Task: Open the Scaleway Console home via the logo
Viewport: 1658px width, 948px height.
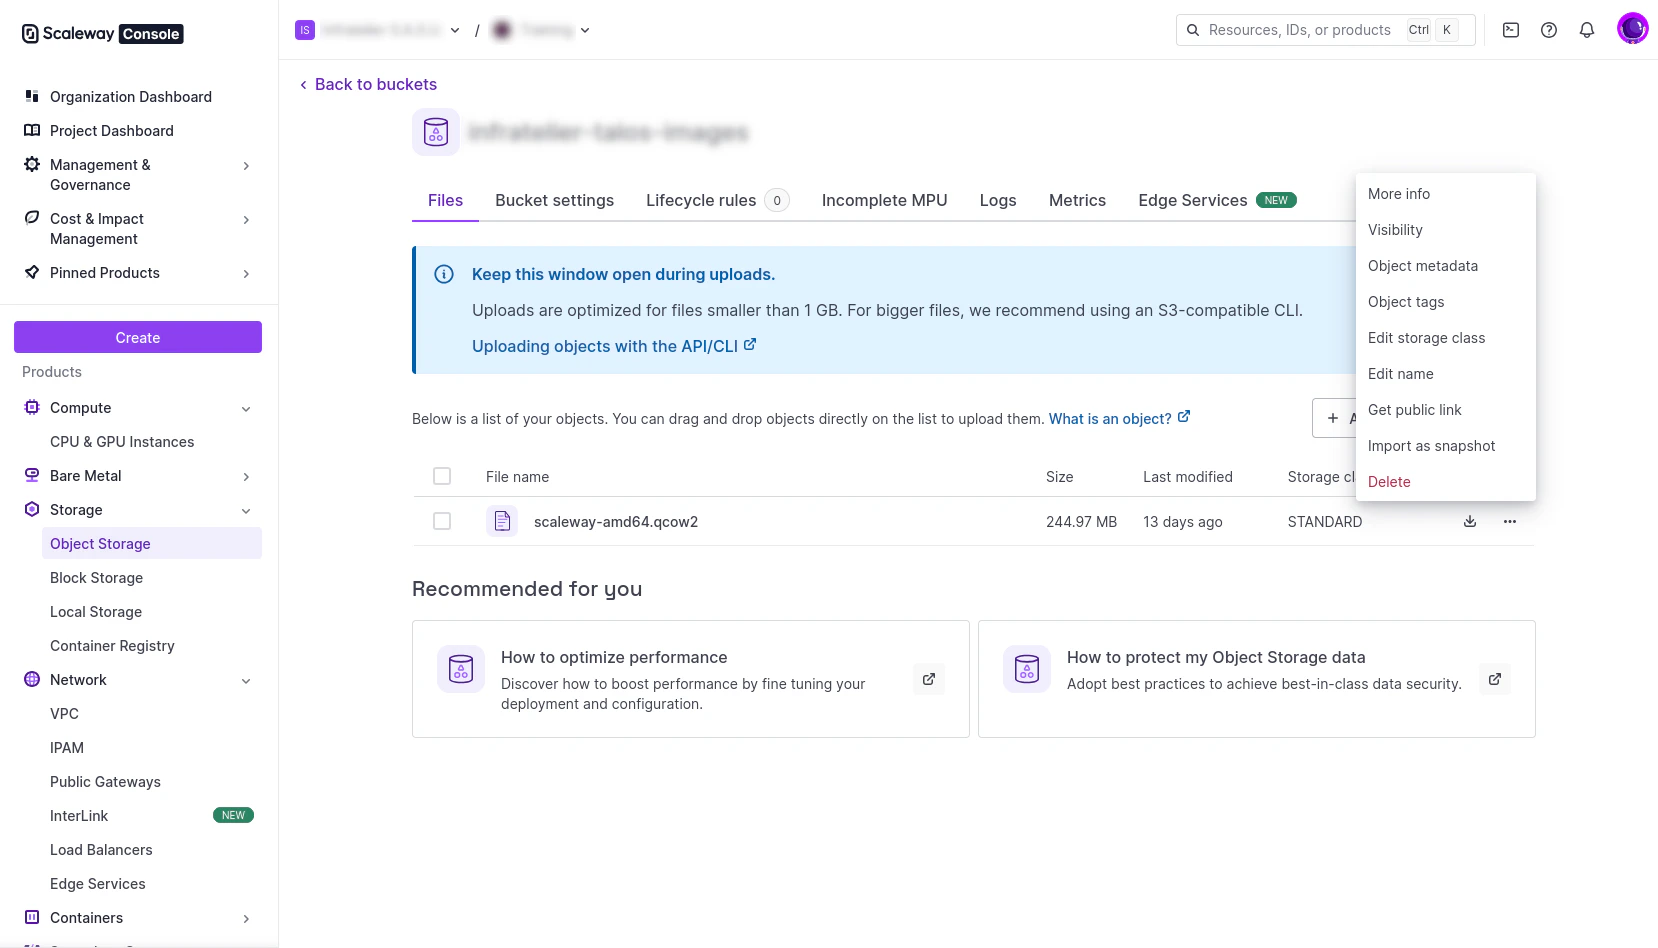Action: (99, 33)
